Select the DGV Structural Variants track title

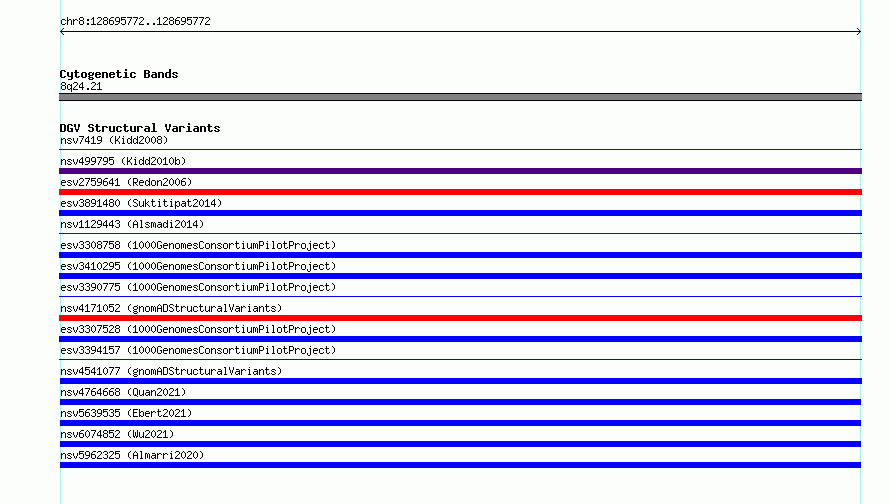pos(140,128)
